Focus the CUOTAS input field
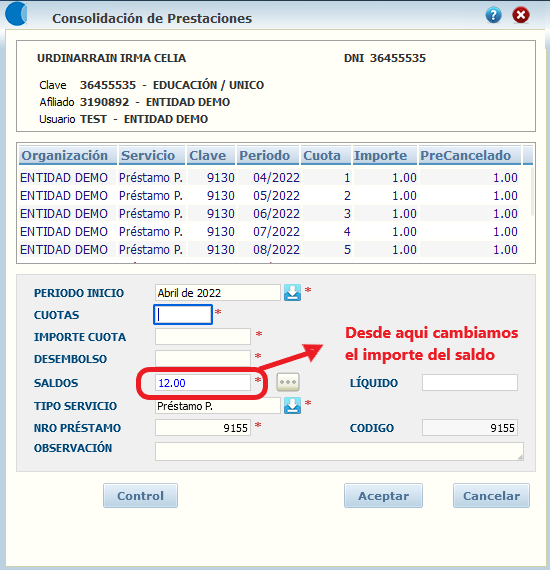The width and height of the screenshot is (550, 570). point(183,315)
